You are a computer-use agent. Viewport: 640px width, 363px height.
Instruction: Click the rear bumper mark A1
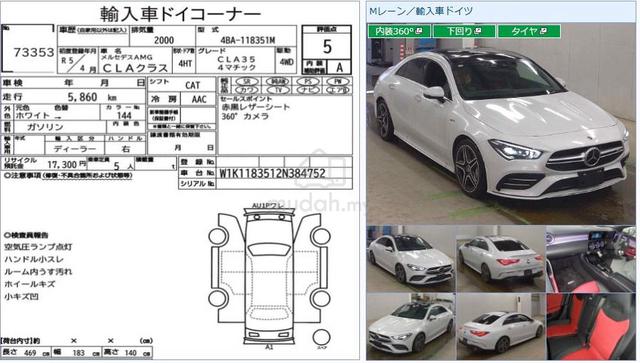(x=269, y=347)
